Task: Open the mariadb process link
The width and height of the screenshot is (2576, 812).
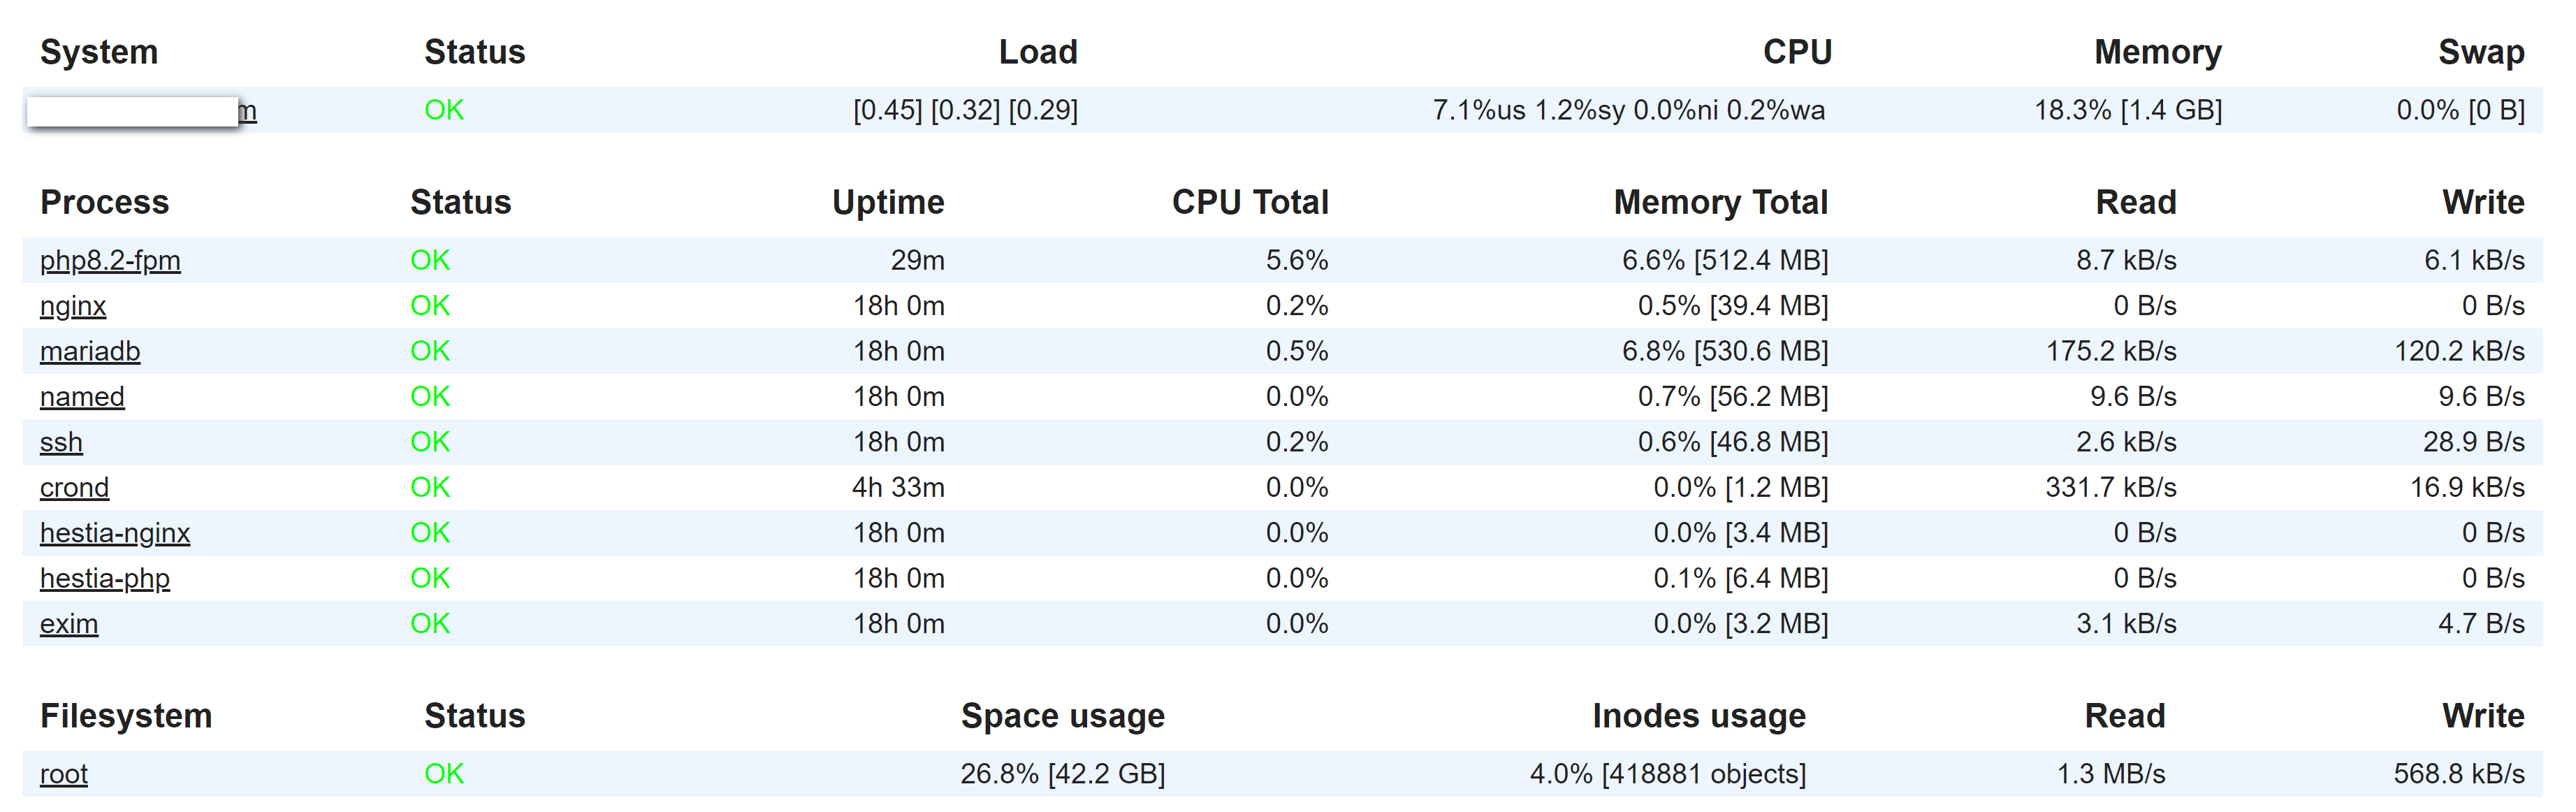Action: point(90,351)
